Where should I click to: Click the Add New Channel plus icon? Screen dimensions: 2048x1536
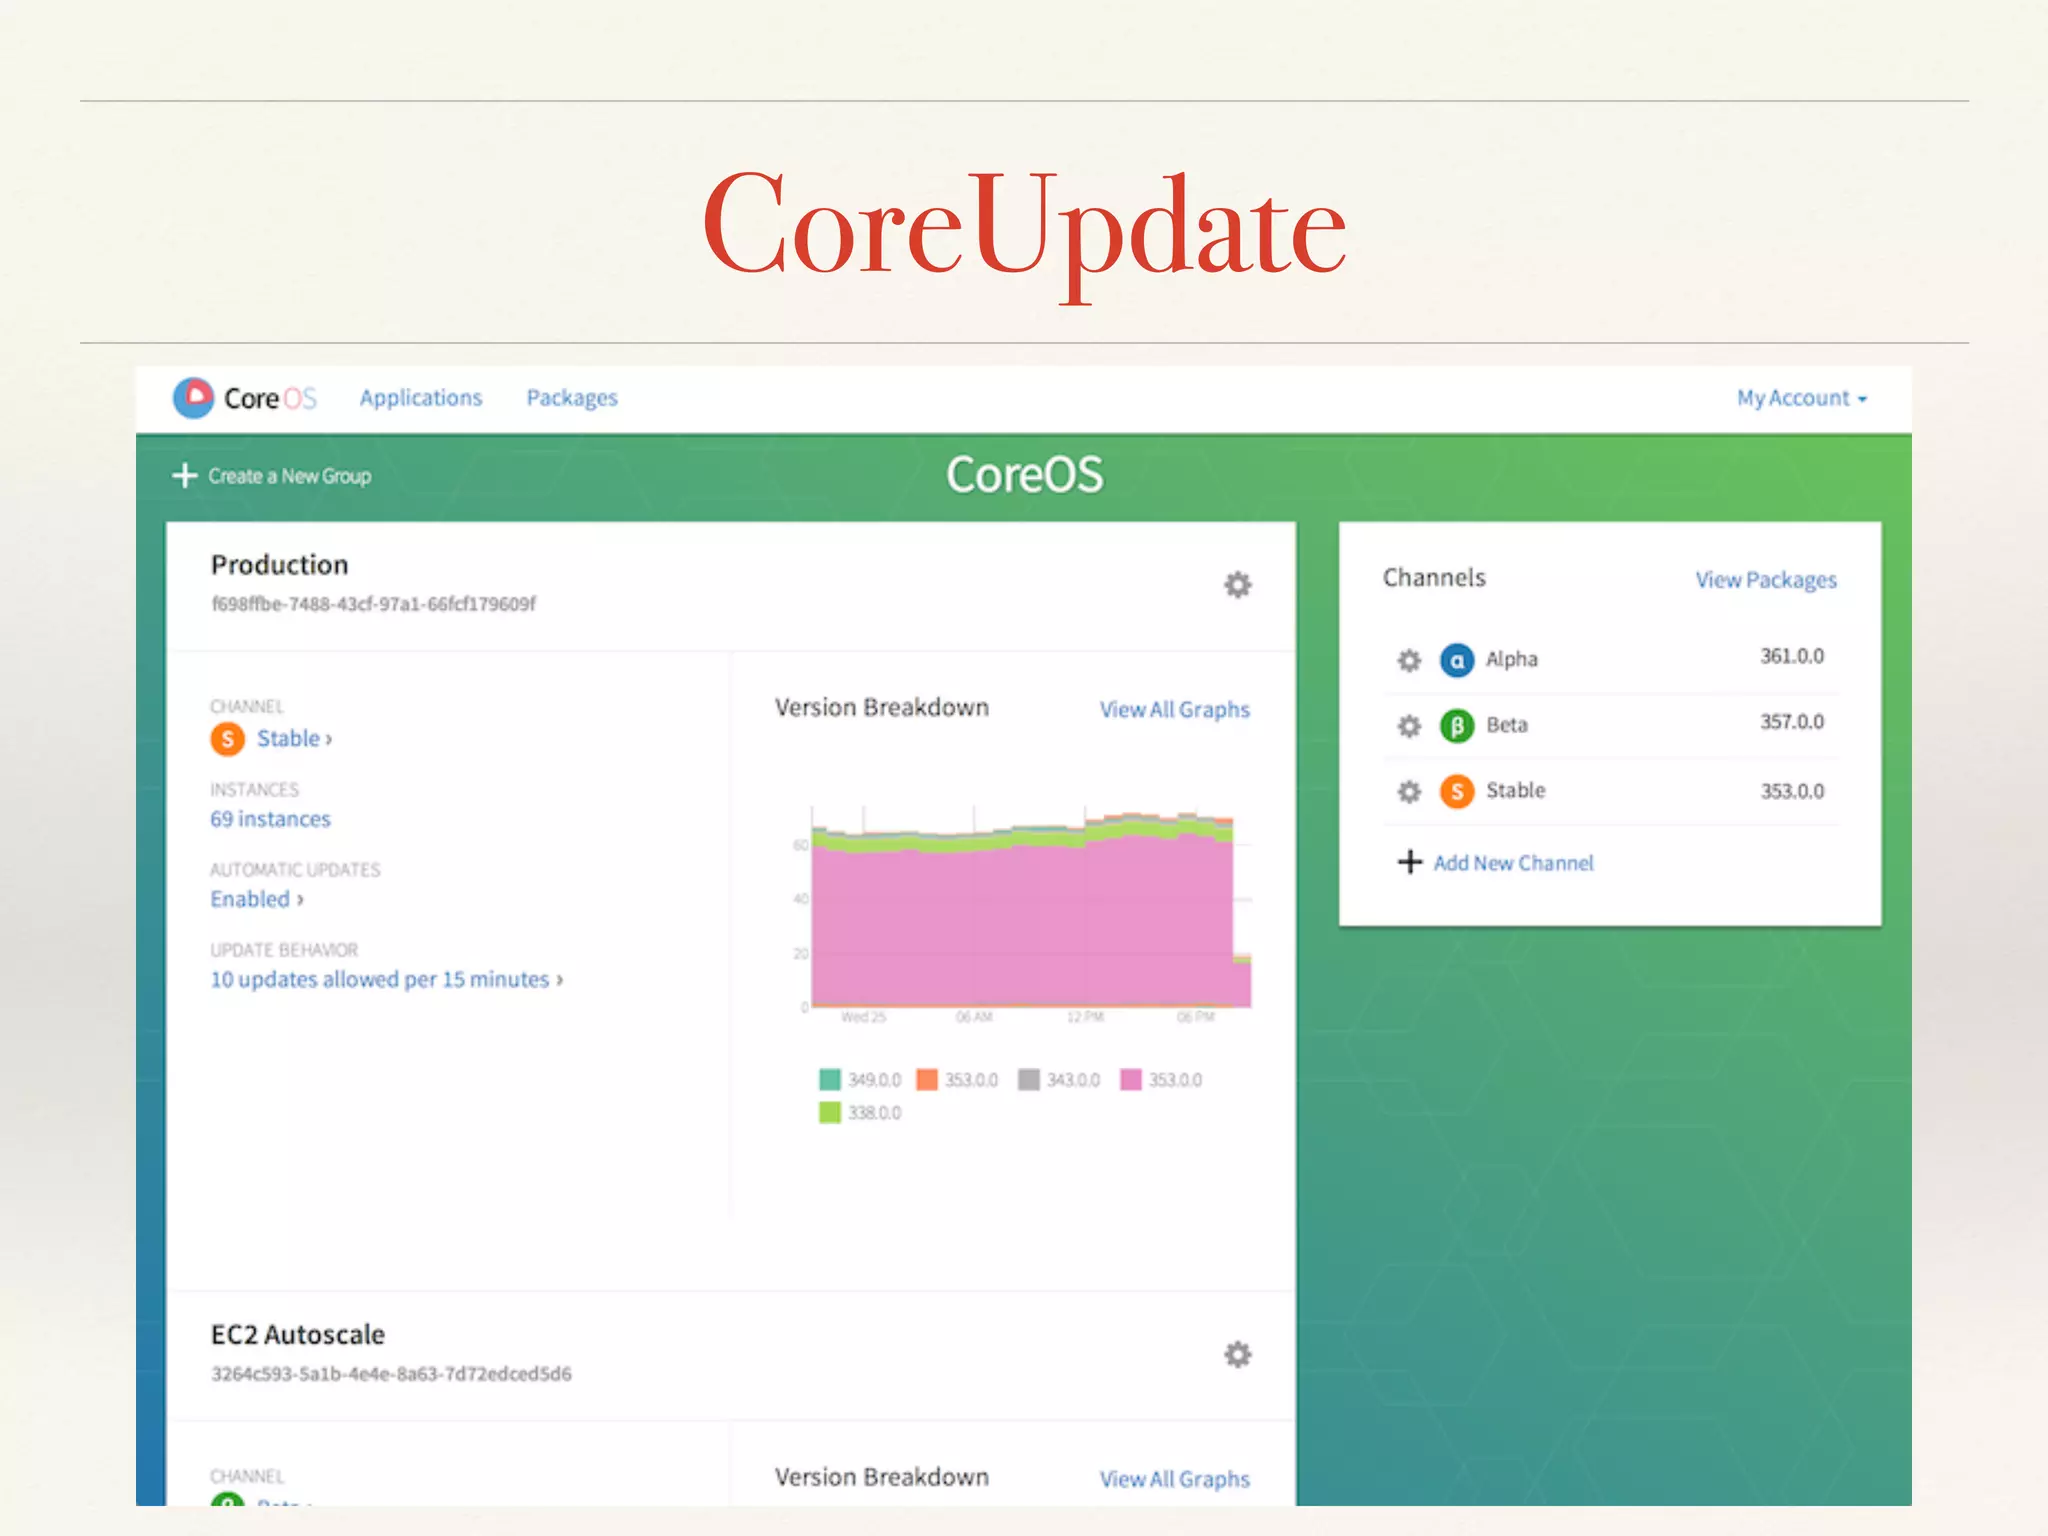coord(1410,862)
